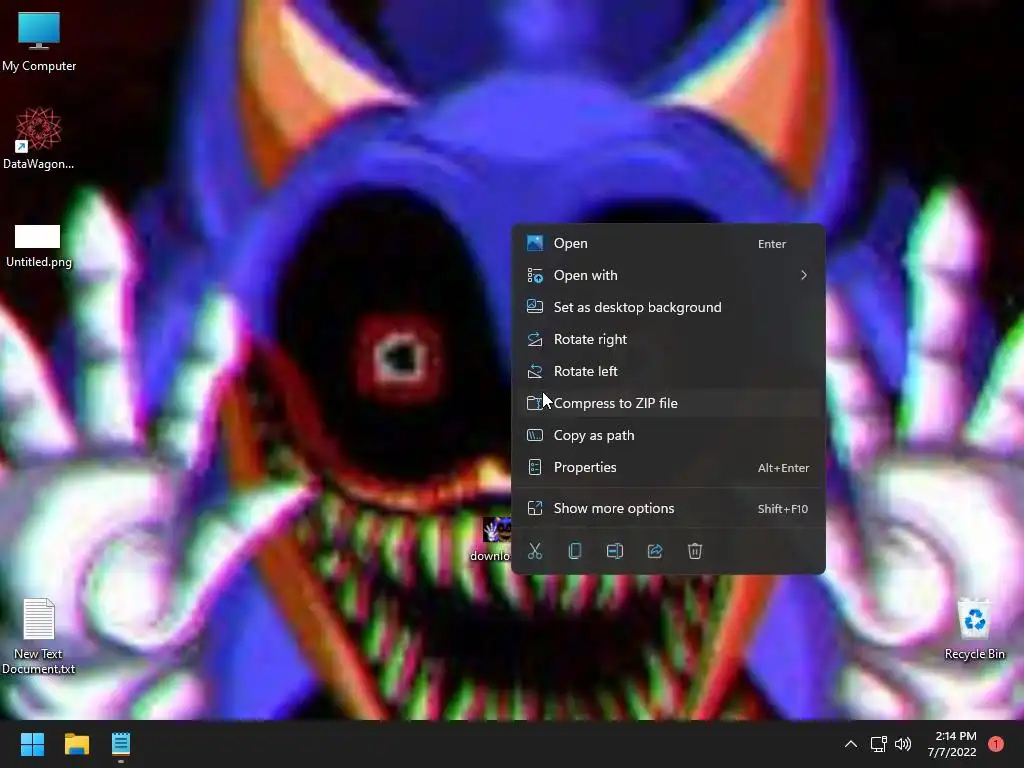Choose Open in the context menu
This screenshot has width=1024, height=768.
point(668,244)
